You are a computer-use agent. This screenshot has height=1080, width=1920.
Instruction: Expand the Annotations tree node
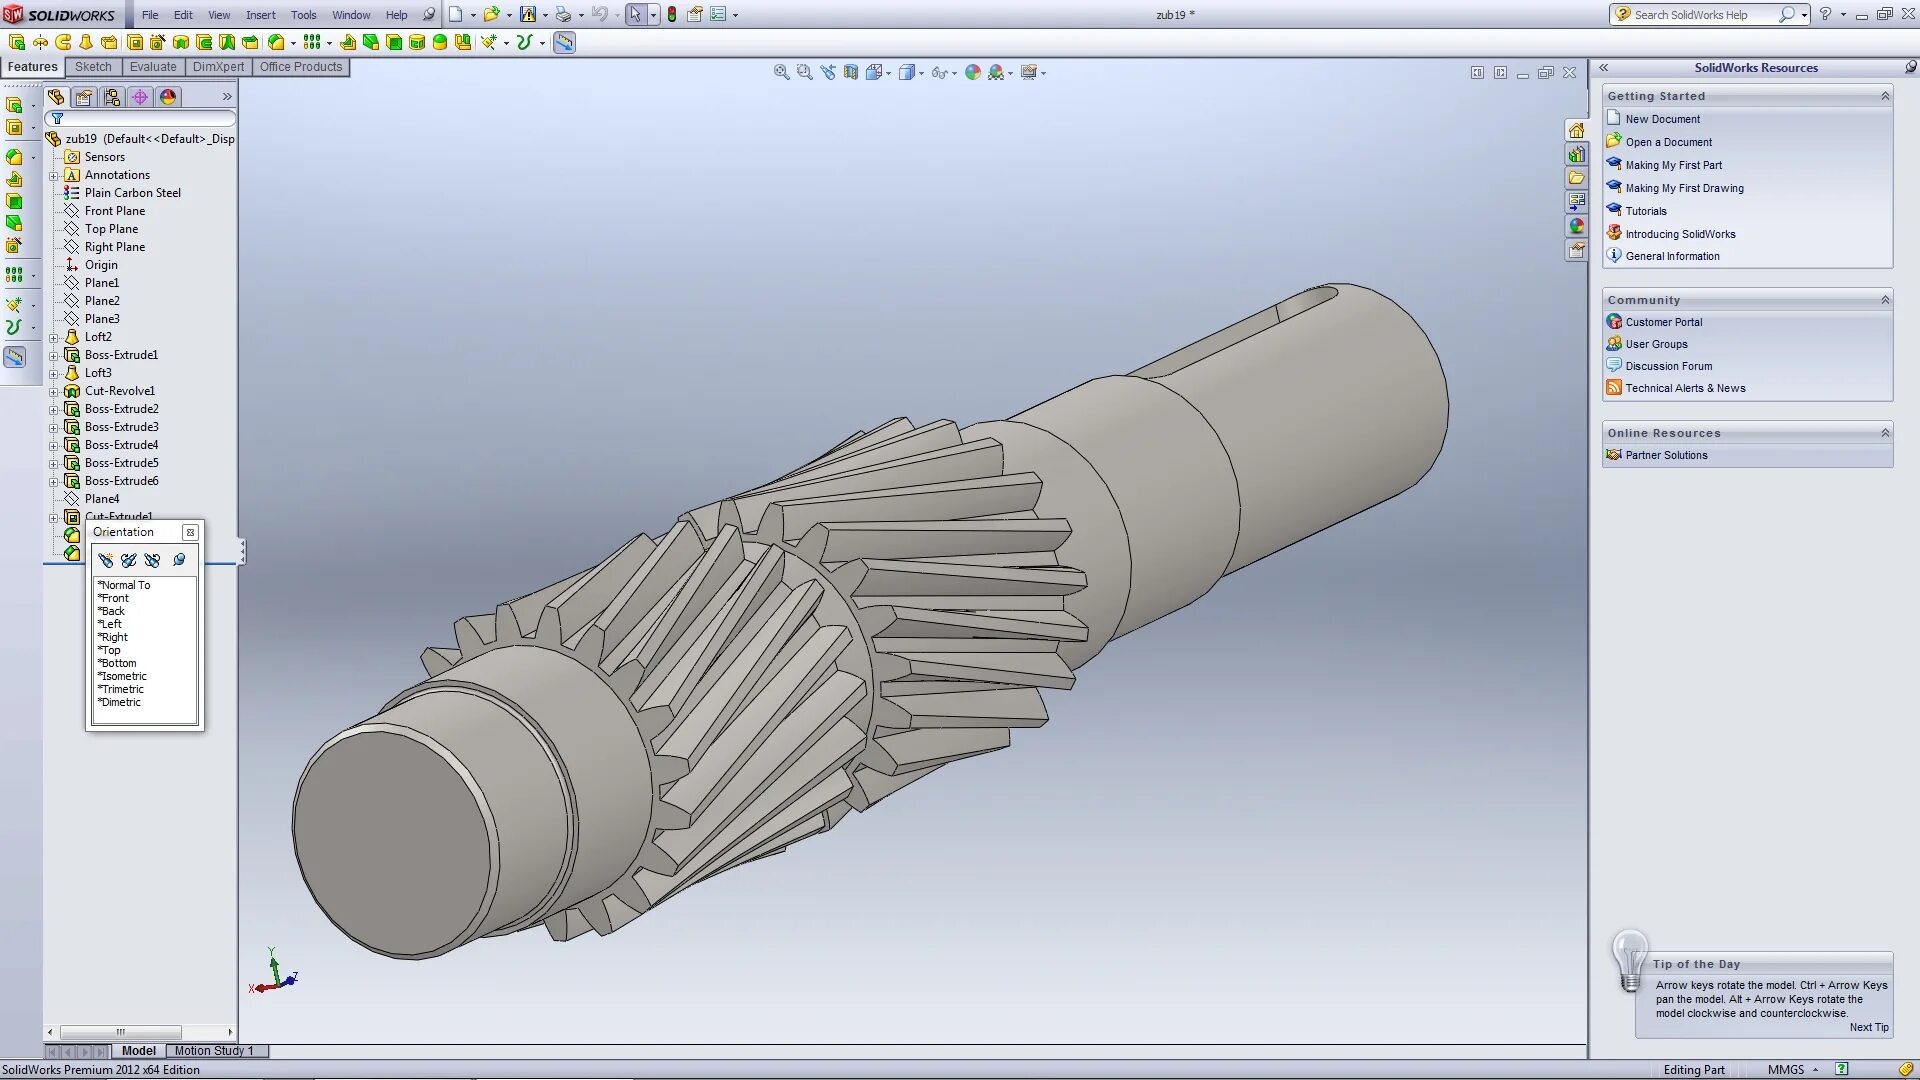coord(54,176)
